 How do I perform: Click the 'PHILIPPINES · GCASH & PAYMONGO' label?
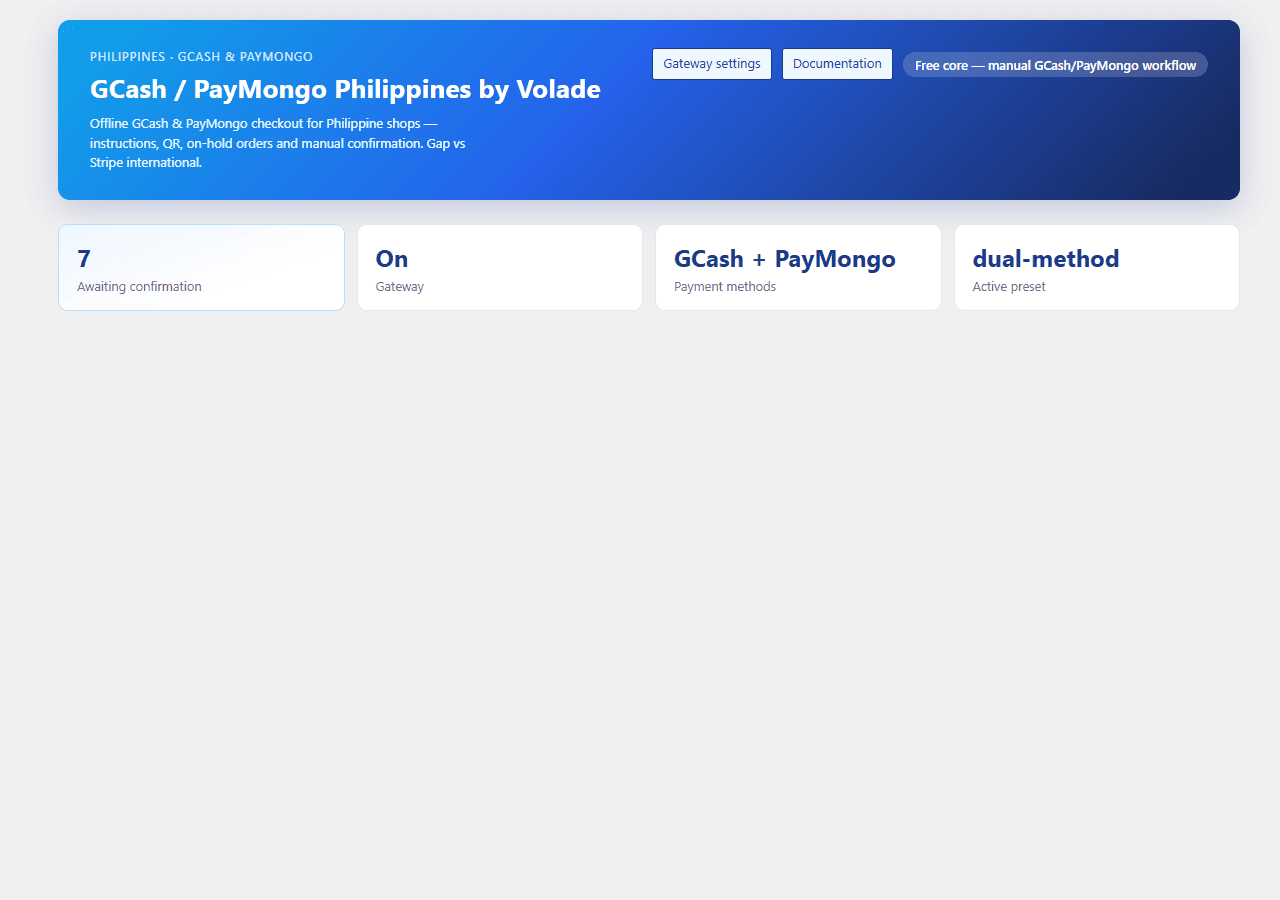coord(201,57)
